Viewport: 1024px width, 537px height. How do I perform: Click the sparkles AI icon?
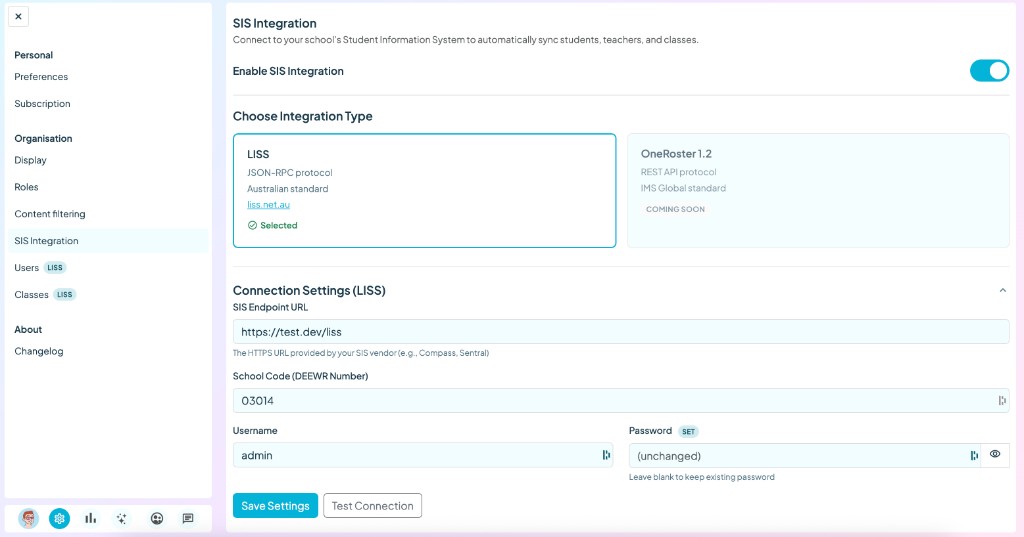point(121,519)
